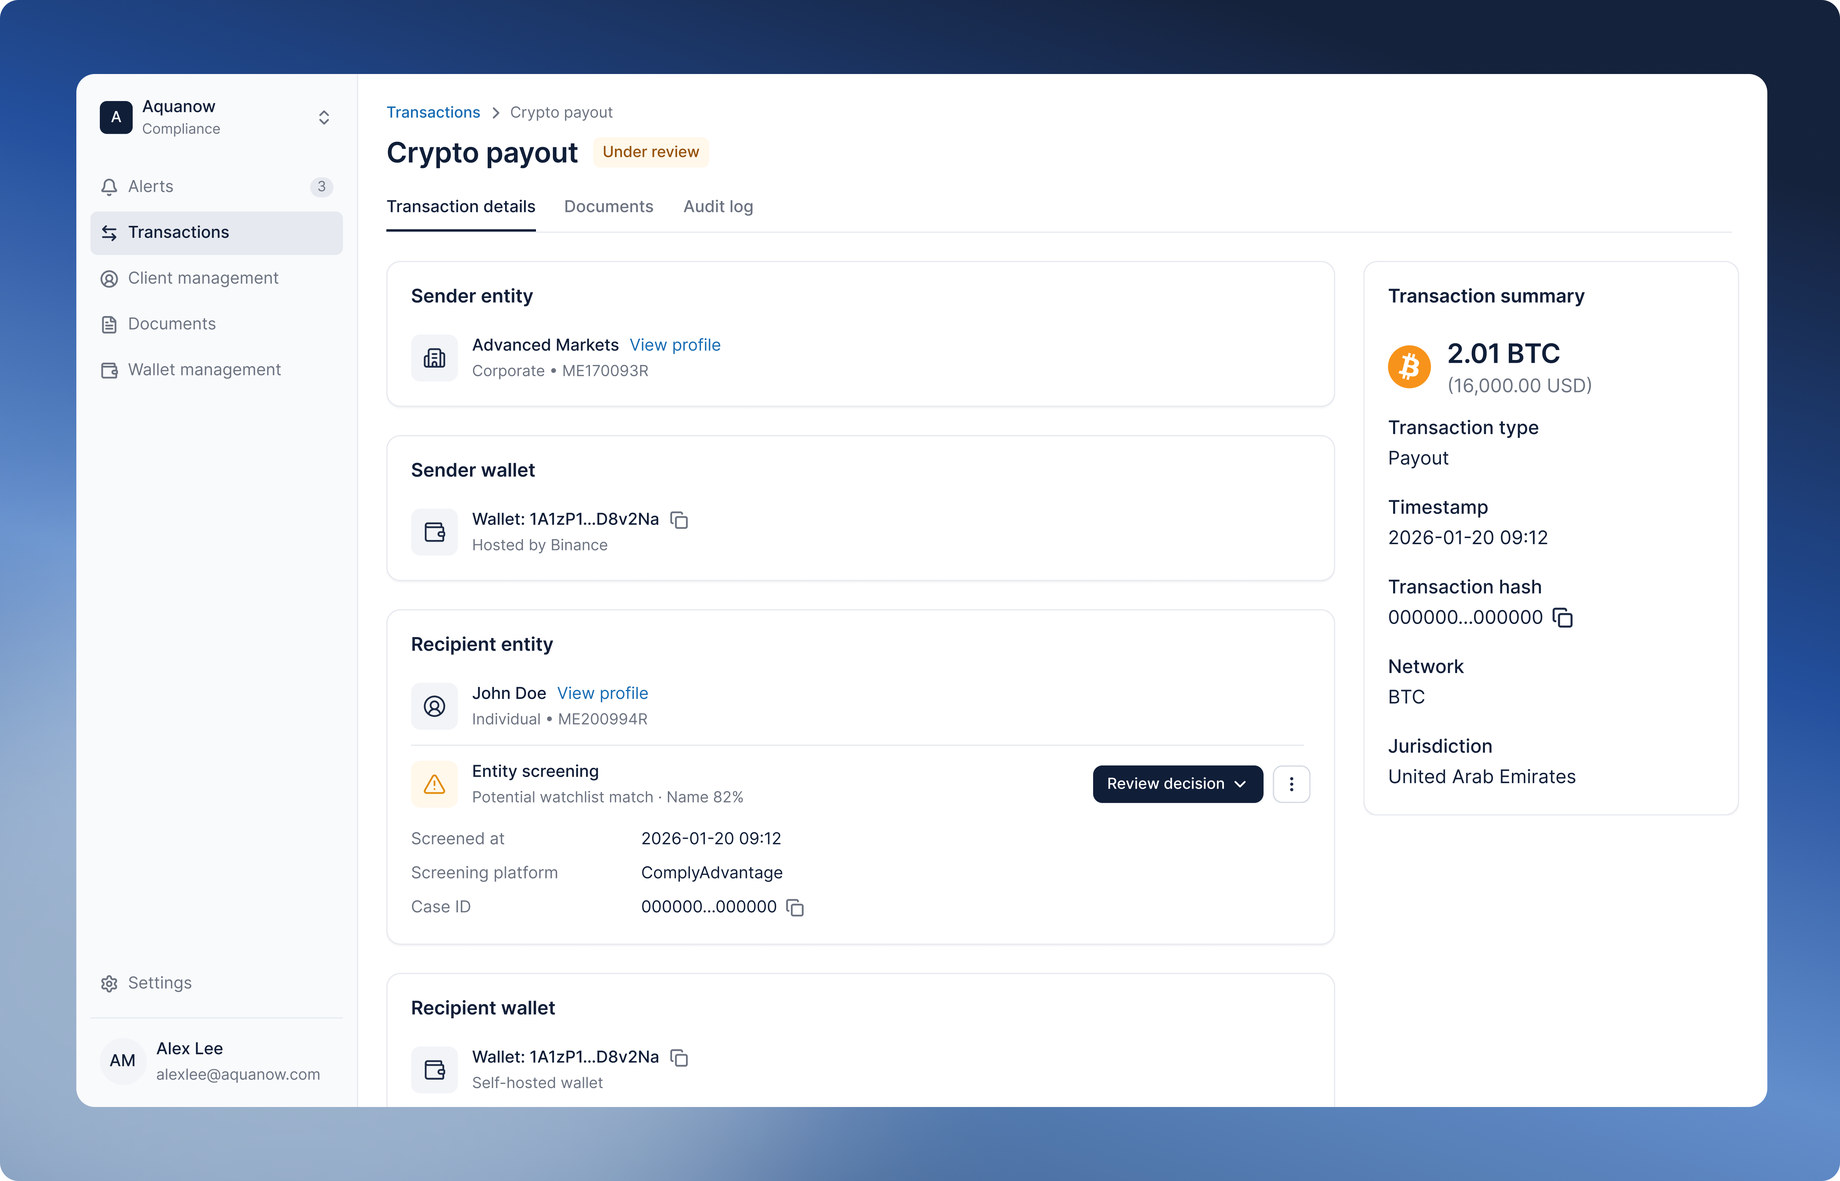Click the 2.01 BTC amount
Viewport: 1840px width, 1181px height.
pos(1503,354)
